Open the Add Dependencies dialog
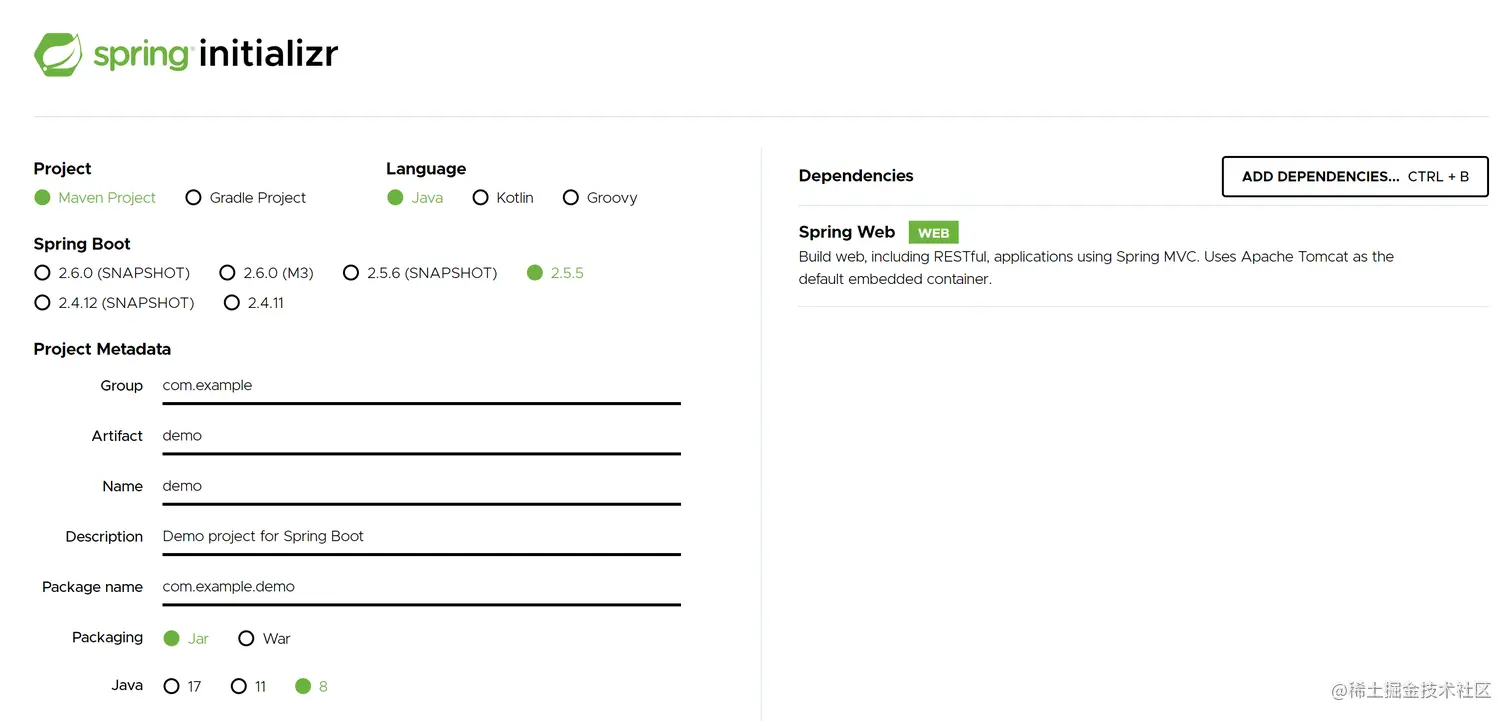The width and height of the screenshot is (1512, 721). pyautogui.click(x=1355, y=176)
